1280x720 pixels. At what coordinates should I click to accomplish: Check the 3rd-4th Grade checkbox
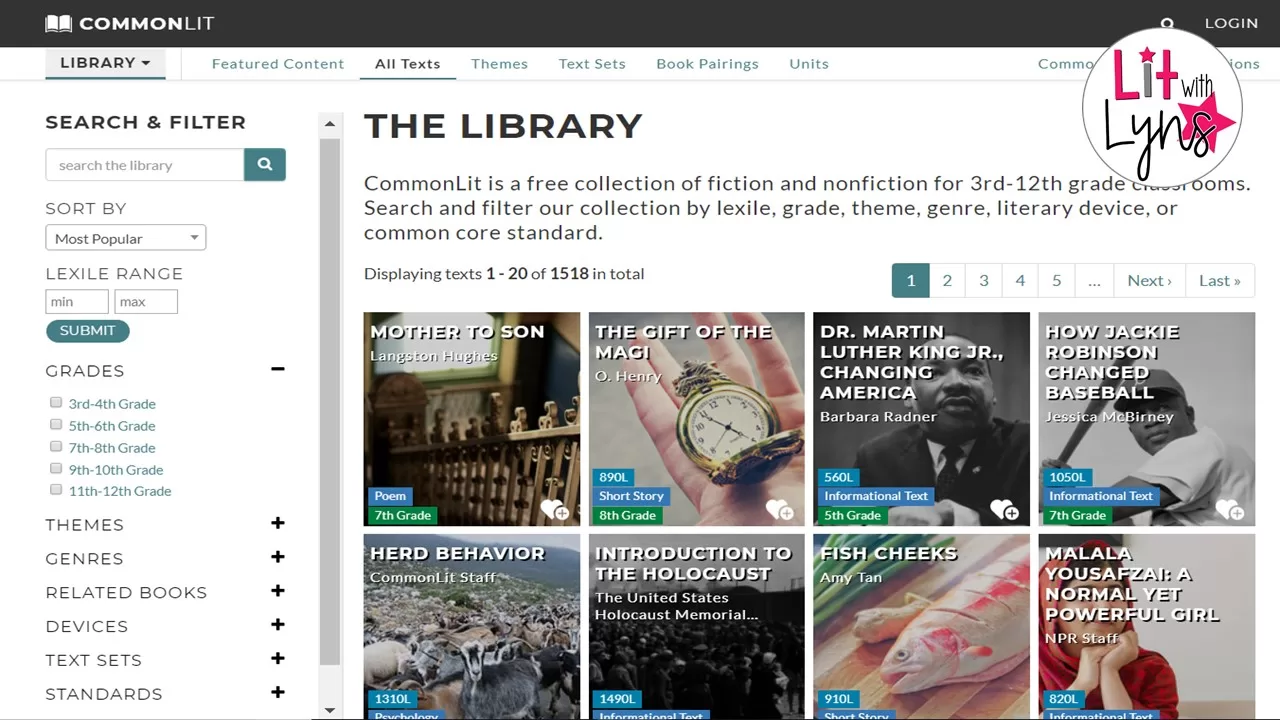[x=56, y=403]
